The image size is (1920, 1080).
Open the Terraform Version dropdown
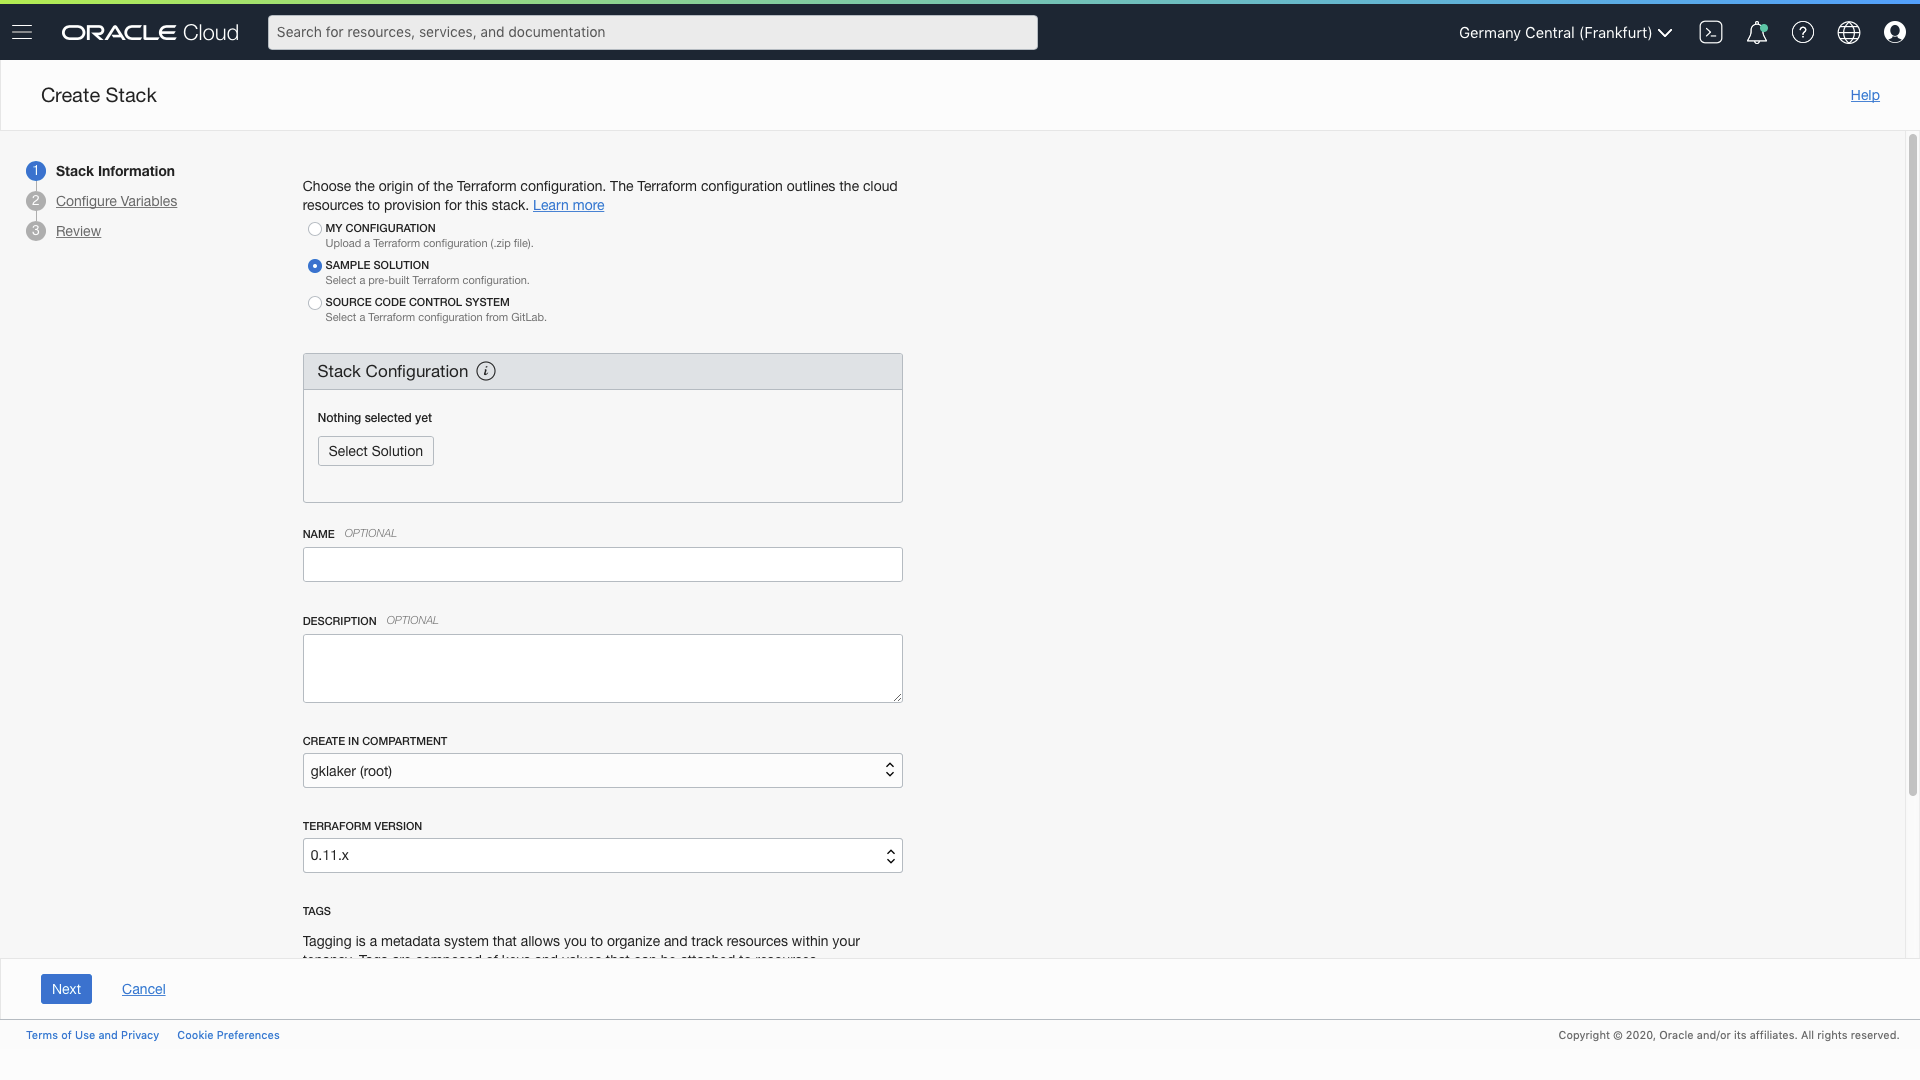[602, 855]
